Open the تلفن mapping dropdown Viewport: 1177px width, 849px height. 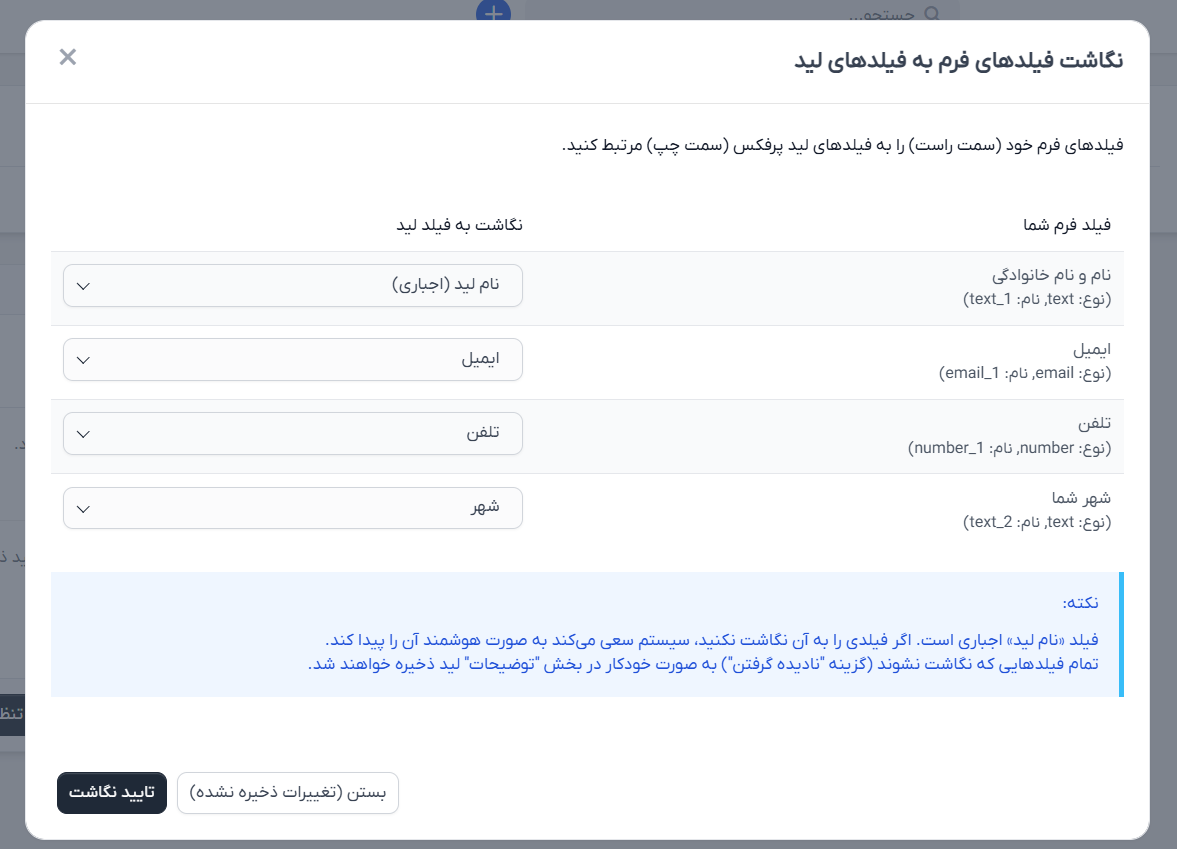290,433
